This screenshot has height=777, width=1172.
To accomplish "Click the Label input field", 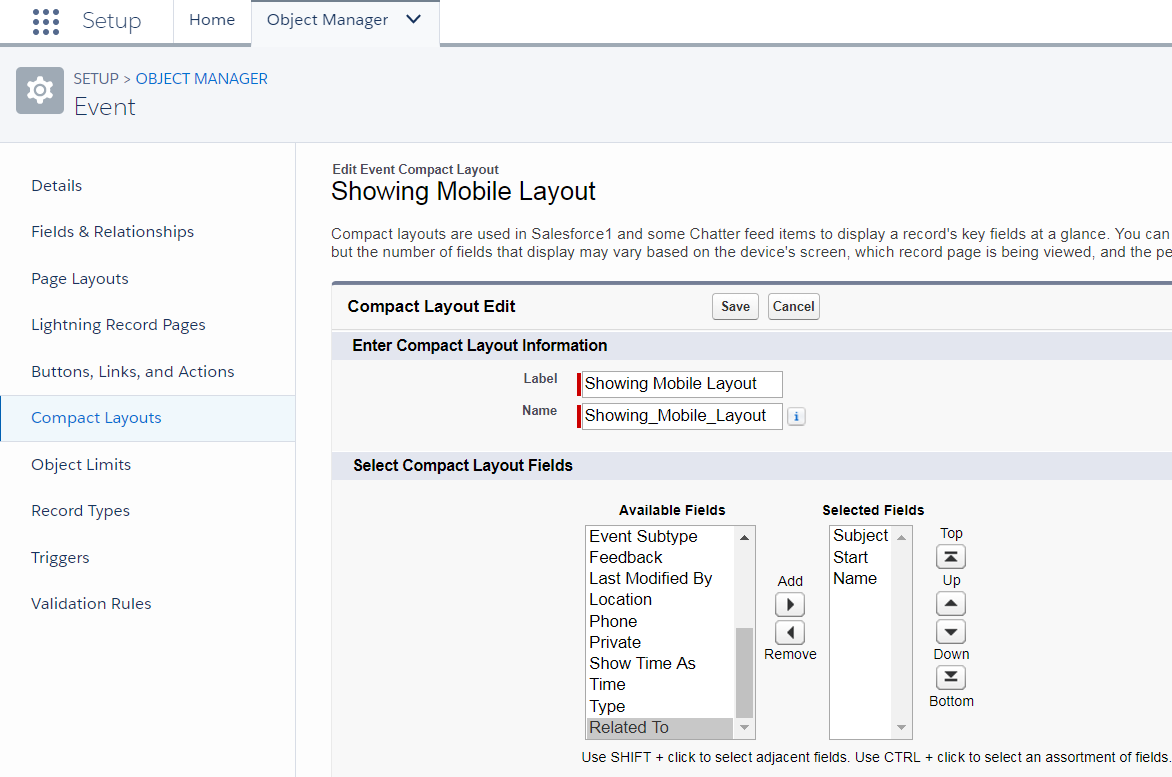I will 681,384.
